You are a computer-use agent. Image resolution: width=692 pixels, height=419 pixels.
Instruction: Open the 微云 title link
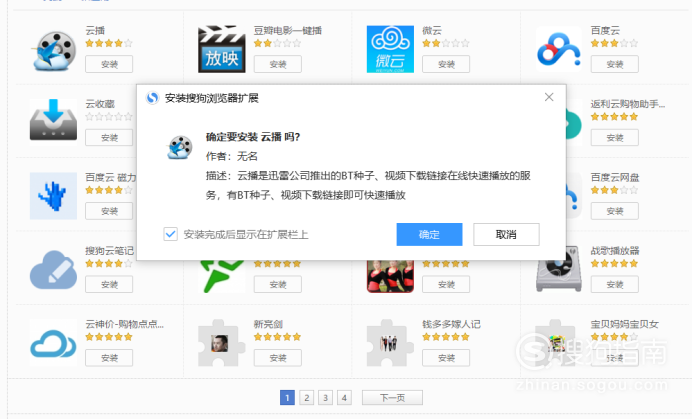click(432, 30)
